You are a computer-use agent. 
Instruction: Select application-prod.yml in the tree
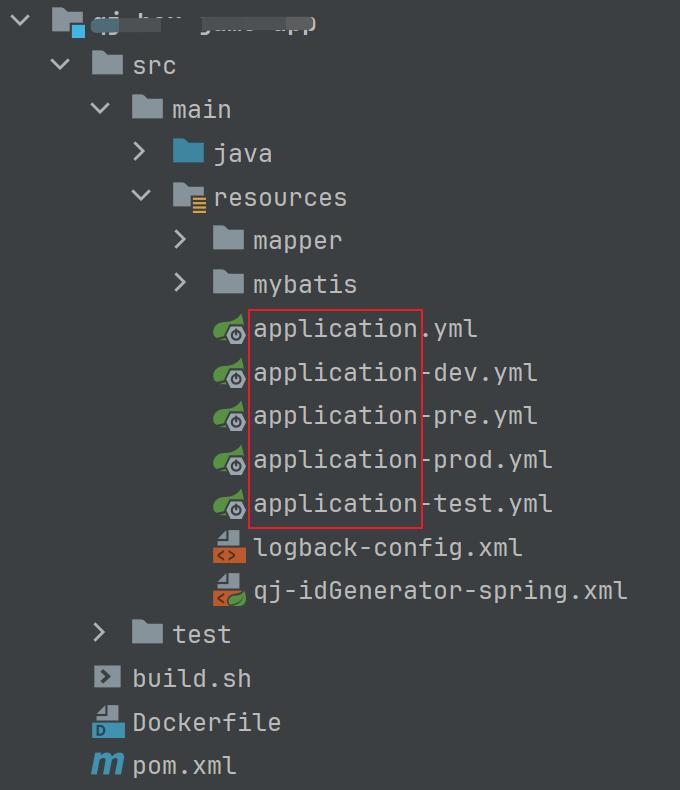click(x=402, y=460)
